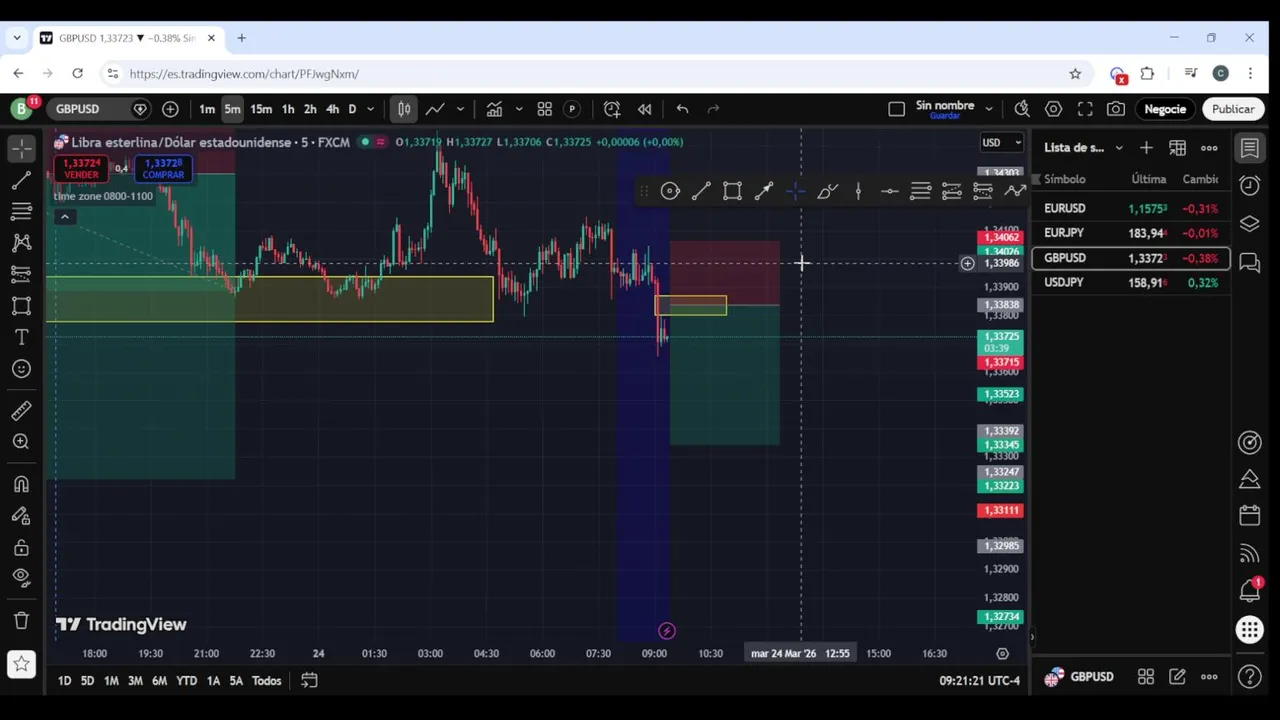This screenshot has height=720, width=1280.
Task: Take a chart snapshot with the camera icon
Action: pyautogui.click(x=1116, y=109)
